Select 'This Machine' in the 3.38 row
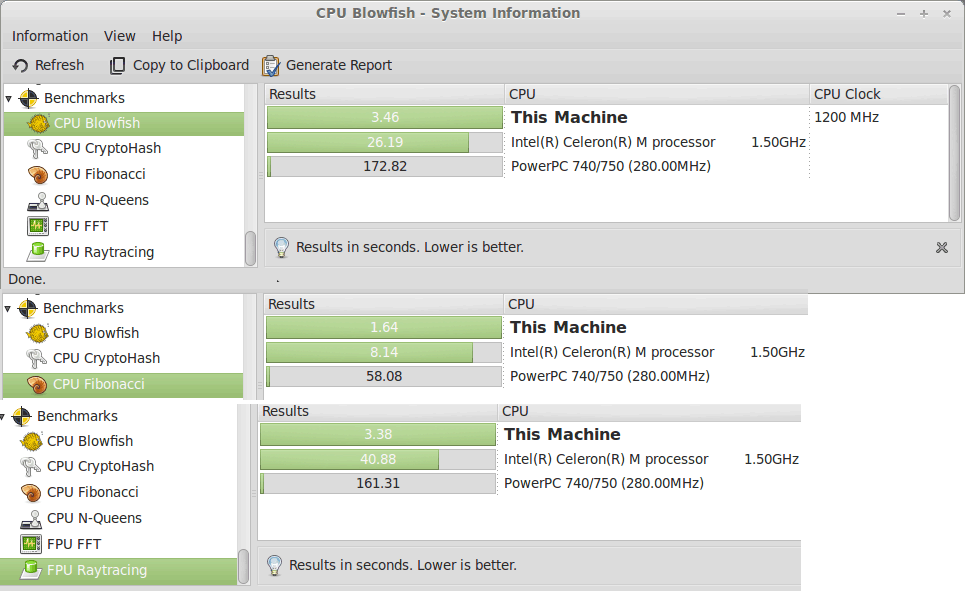This screenshot has height=591, width=965. pyautogui.click(x=562, y=435)
